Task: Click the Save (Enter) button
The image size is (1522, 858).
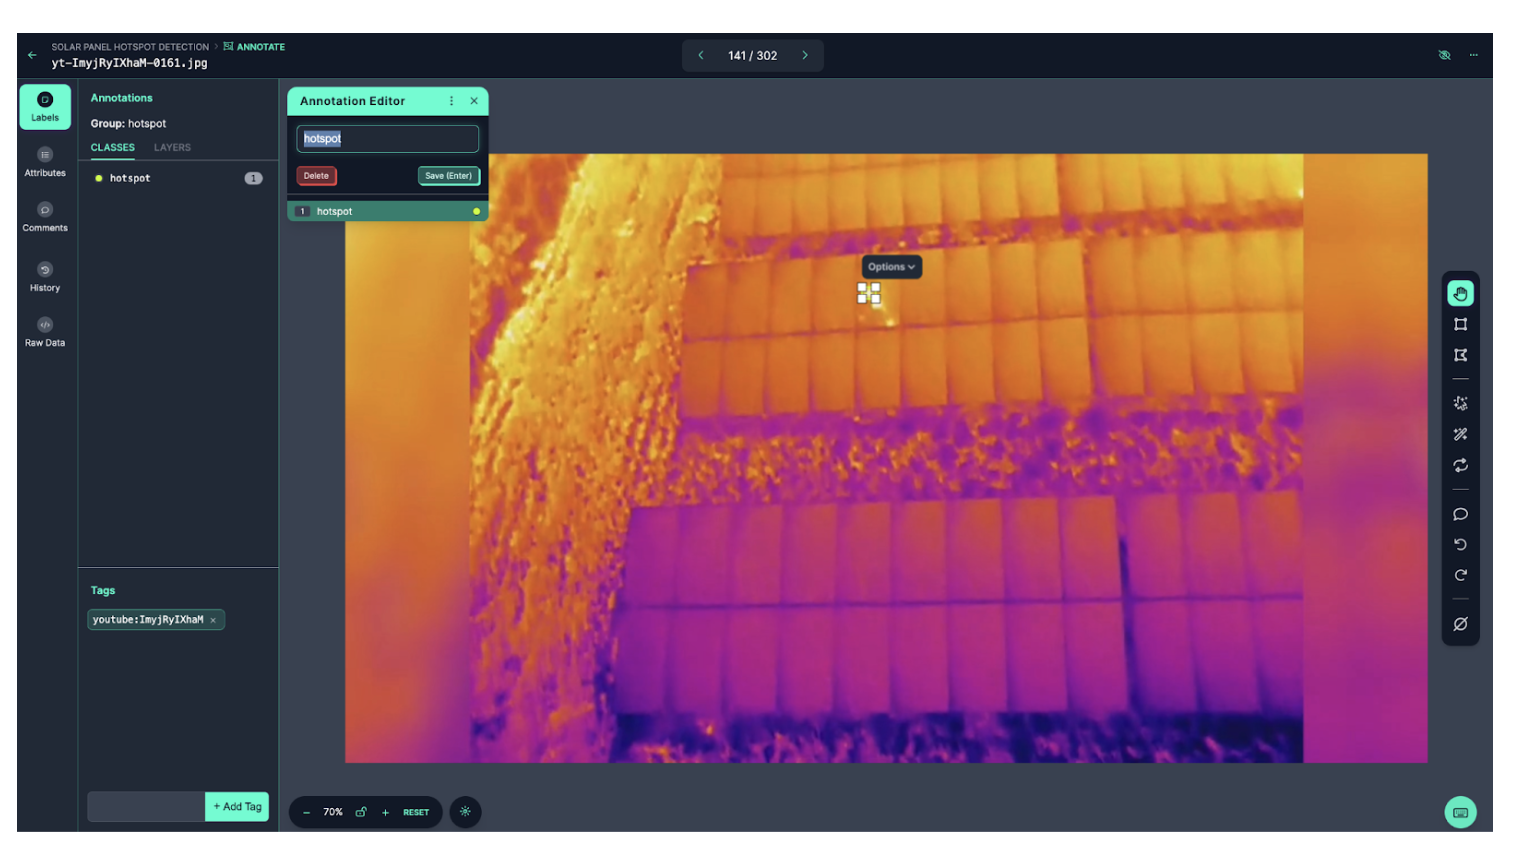Action: click(448, 176)
